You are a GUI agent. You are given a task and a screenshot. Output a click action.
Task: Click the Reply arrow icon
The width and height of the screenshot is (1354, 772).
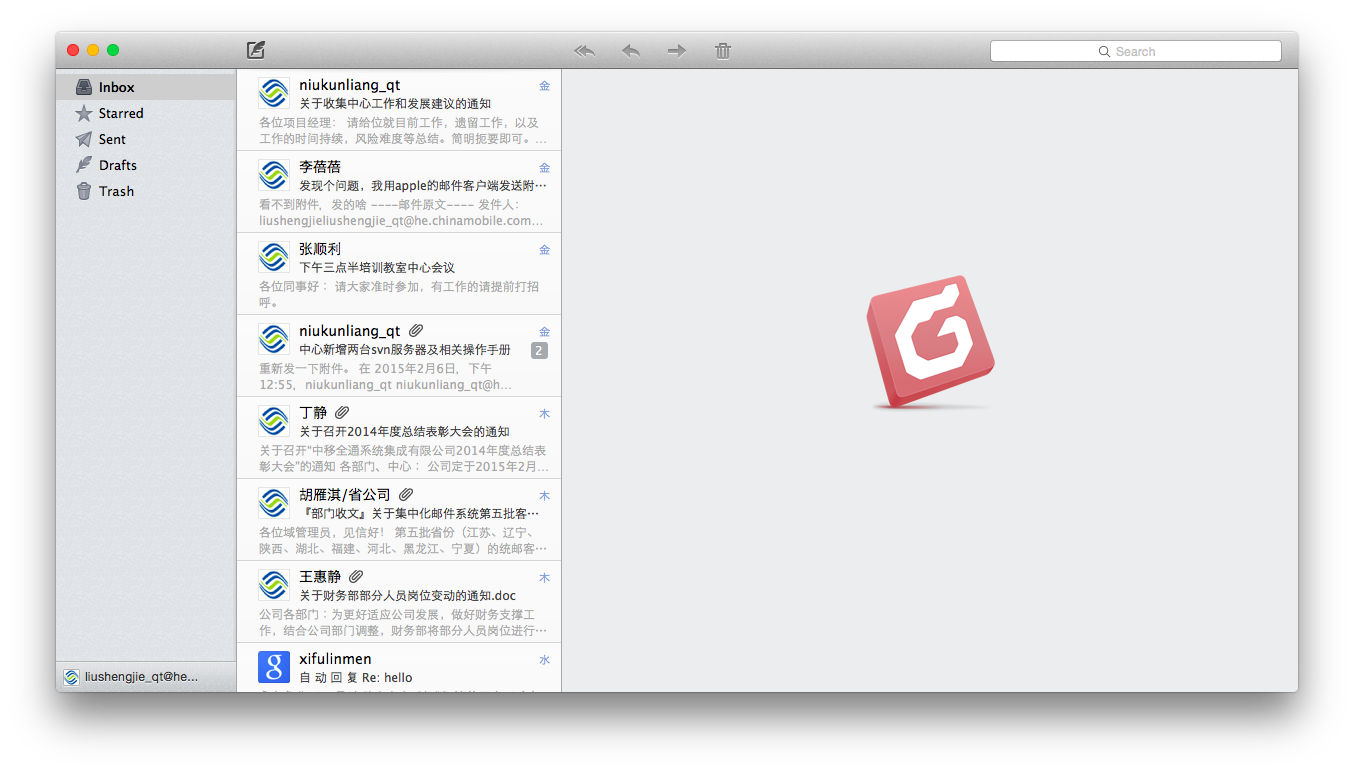tap(631, 50)
